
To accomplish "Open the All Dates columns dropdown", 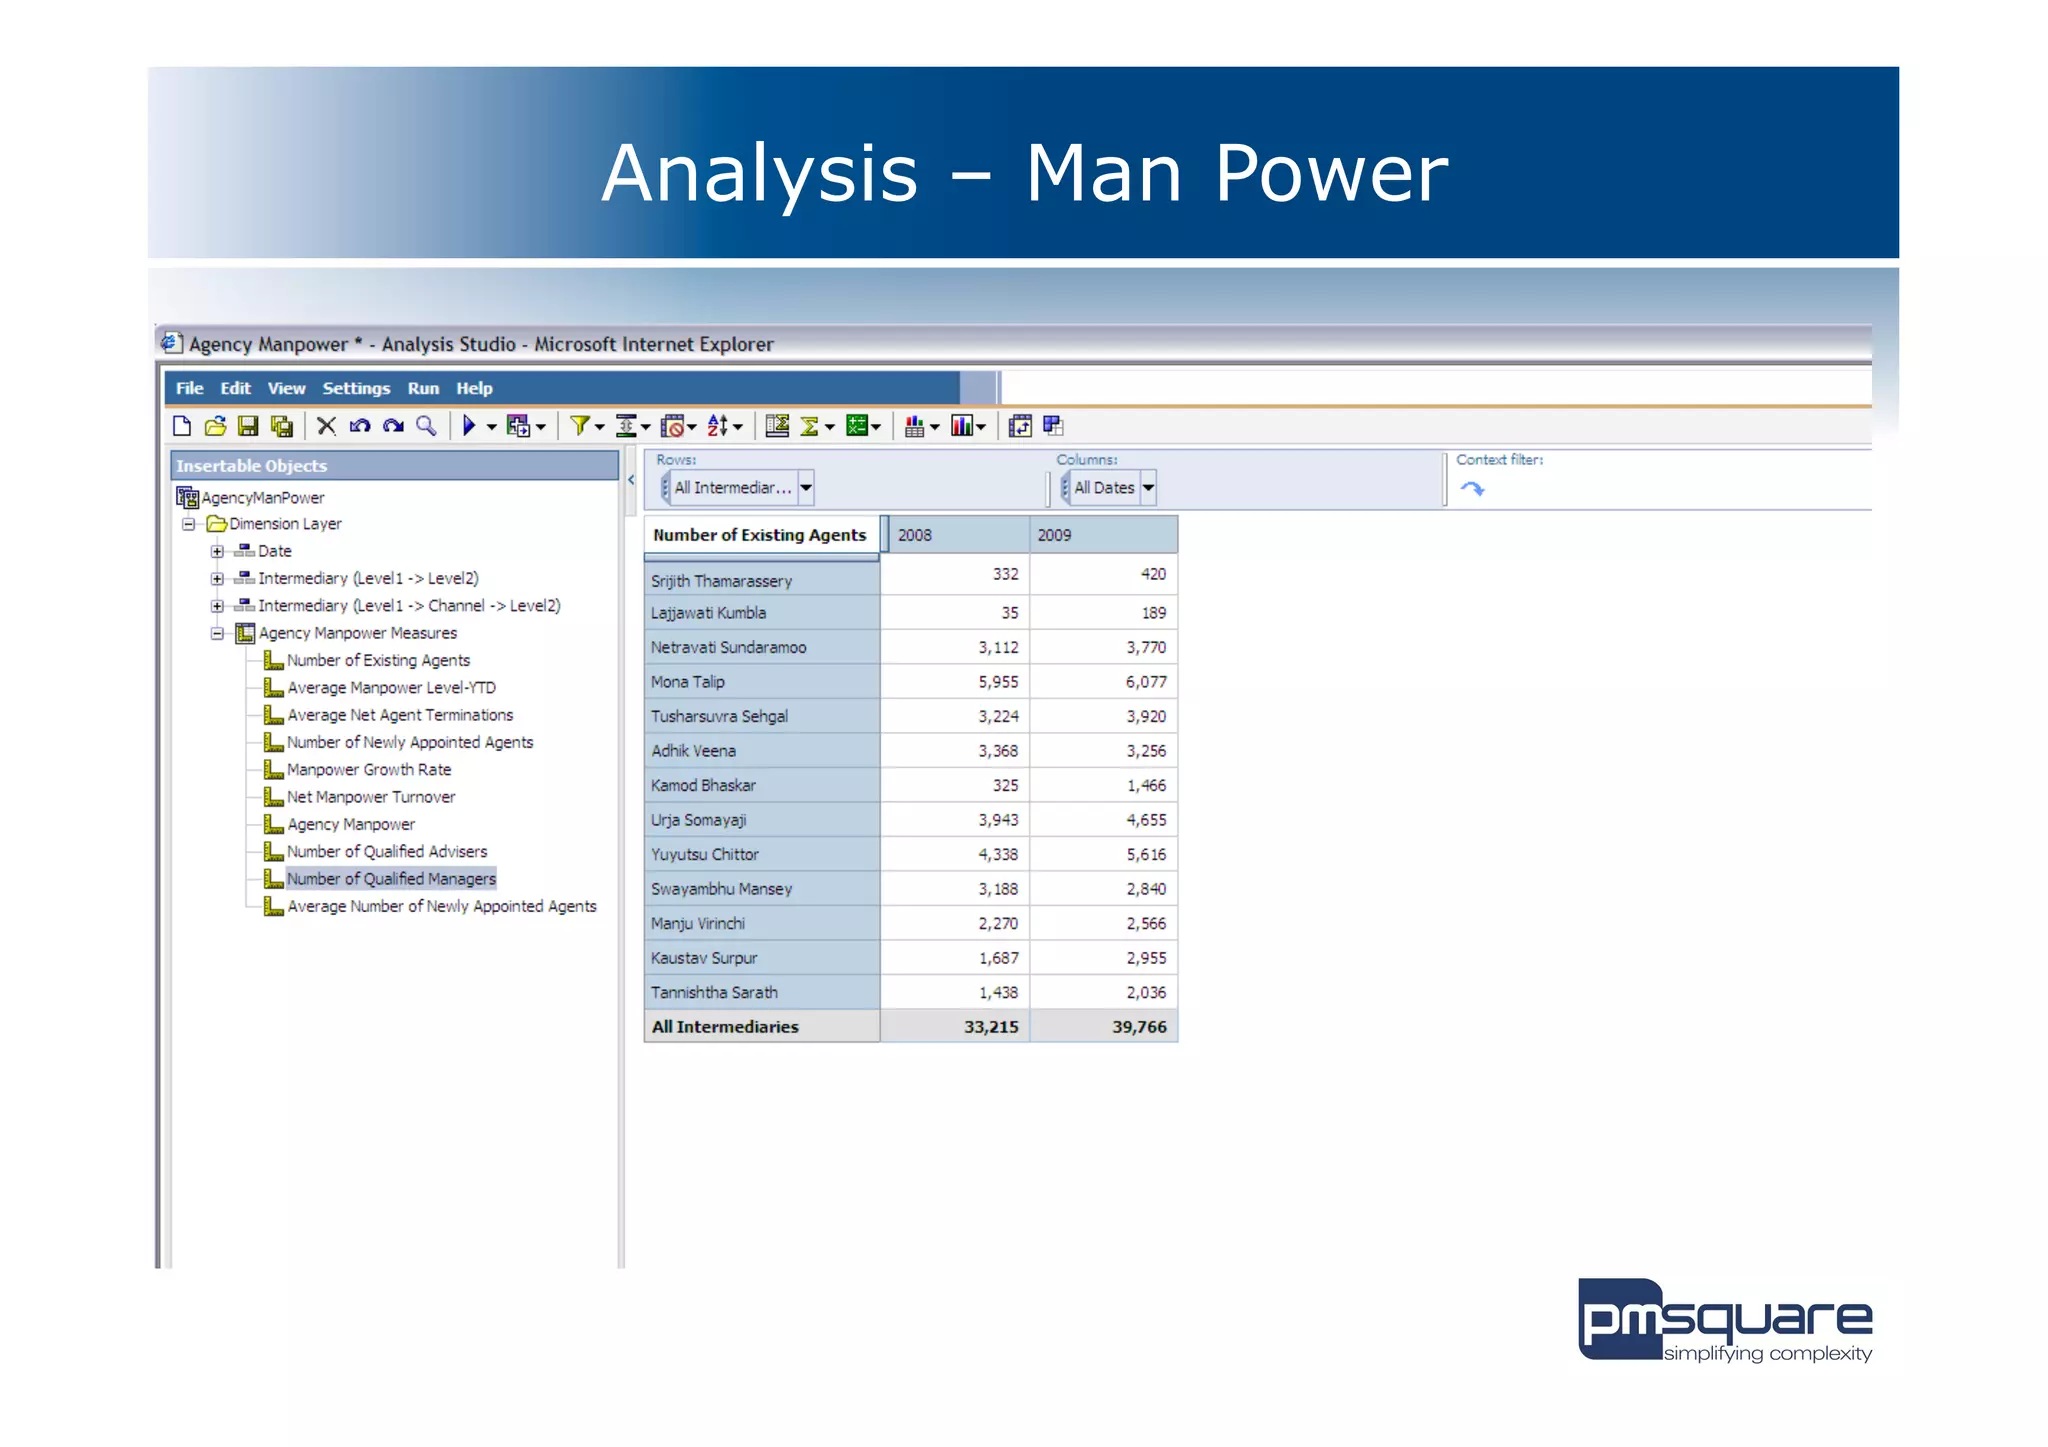I will [x=1148, y=488].
